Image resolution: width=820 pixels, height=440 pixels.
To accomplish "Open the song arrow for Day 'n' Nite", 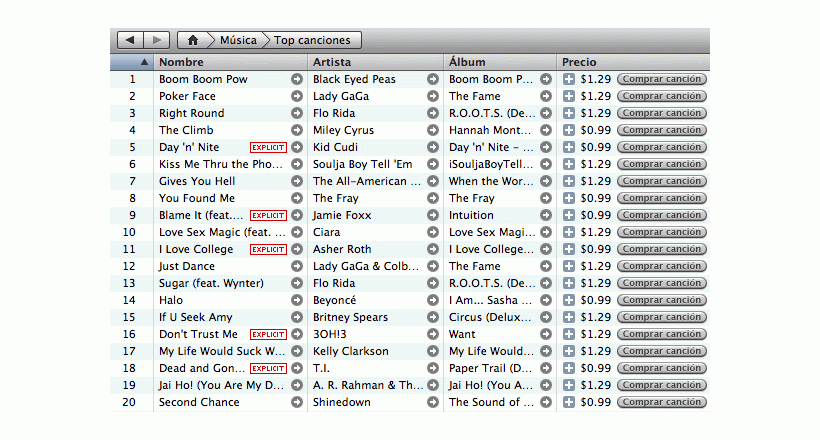I will pyautogui.click(x=297, y=147).
